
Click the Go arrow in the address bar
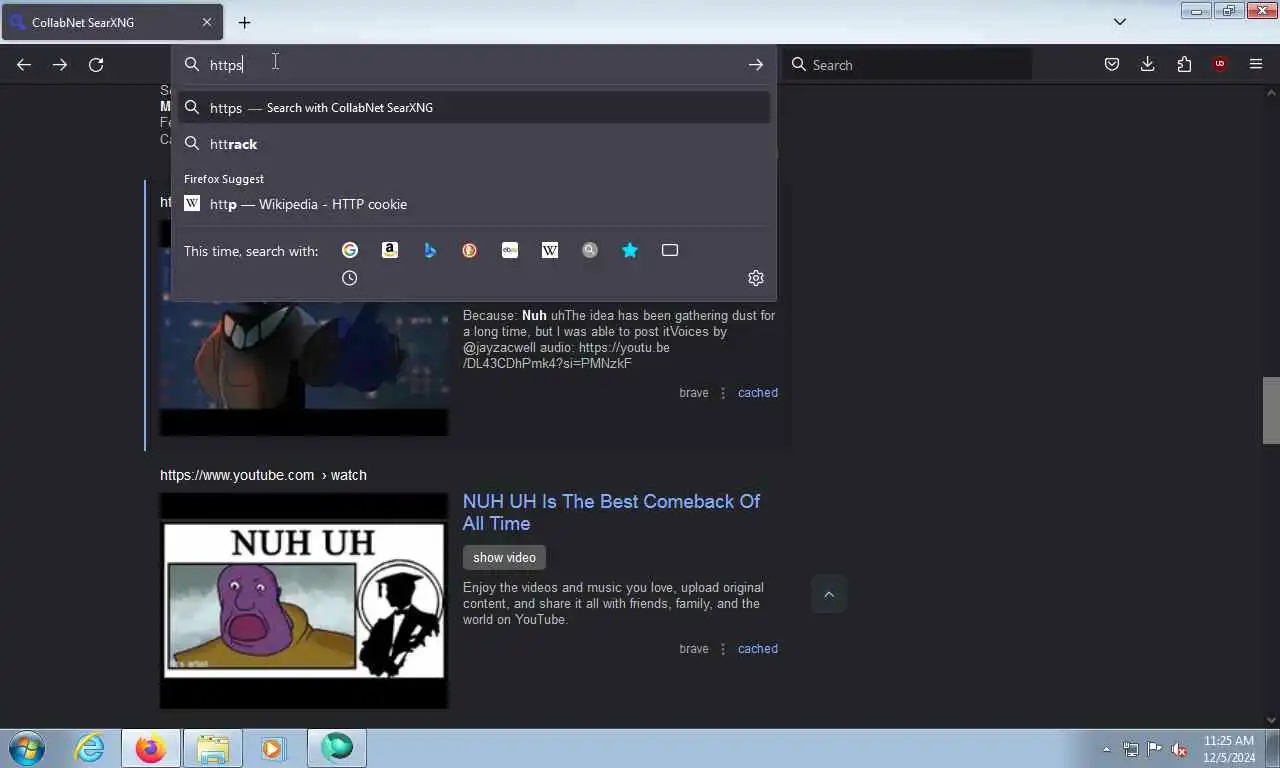pos(756,65)
